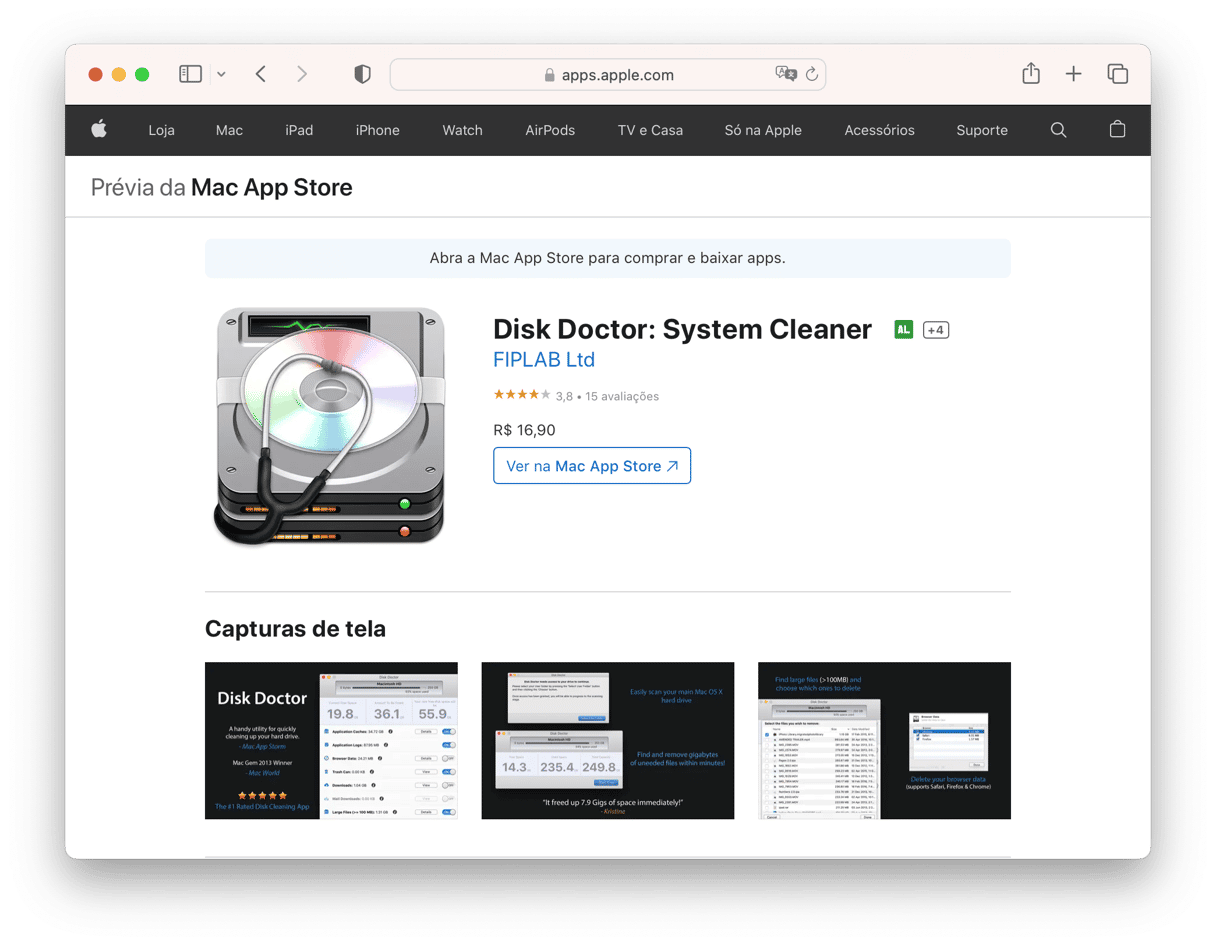Open the Share menu
The image size is (1216, 945).
point(1031,73)
